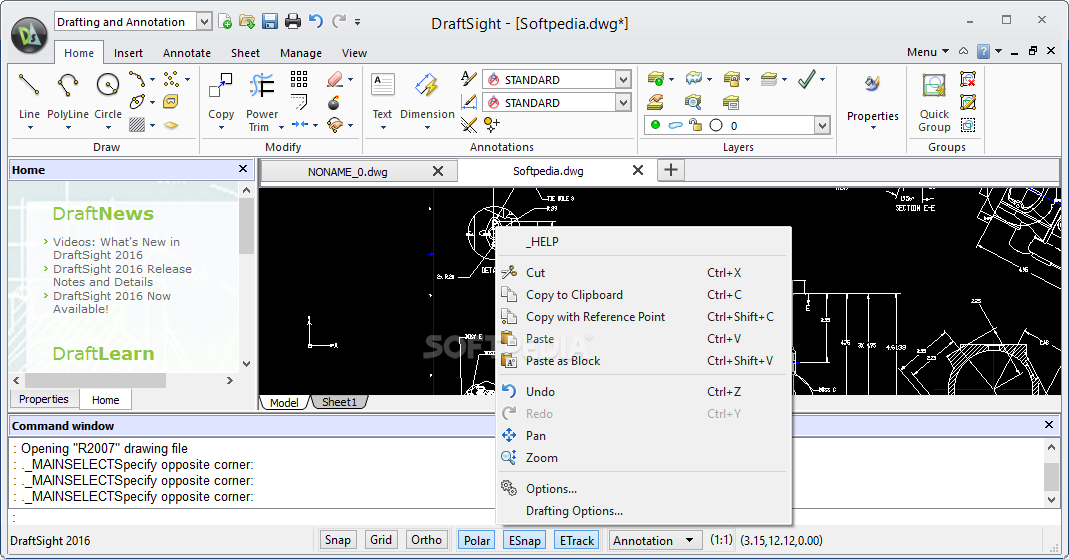Open the first STANDARD text style dropdown
Screen dimensions: 1069x559
(x=623, y=80)
